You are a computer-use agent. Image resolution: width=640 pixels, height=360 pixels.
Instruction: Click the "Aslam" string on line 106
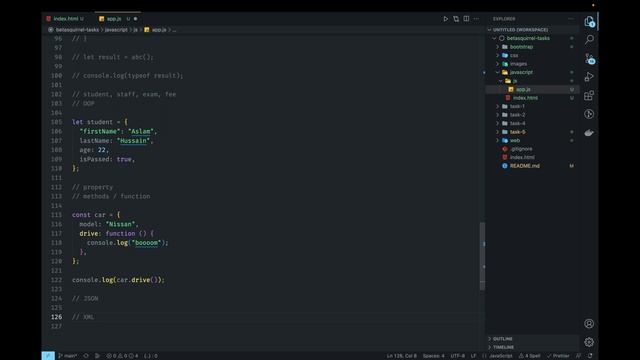(x=141, y=131)
